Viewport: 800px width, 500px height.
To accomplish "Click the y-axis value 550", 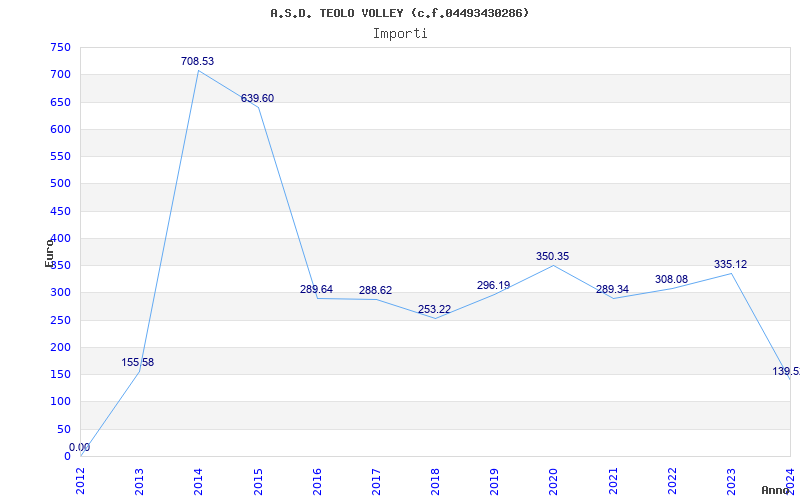I will (60, 157).
